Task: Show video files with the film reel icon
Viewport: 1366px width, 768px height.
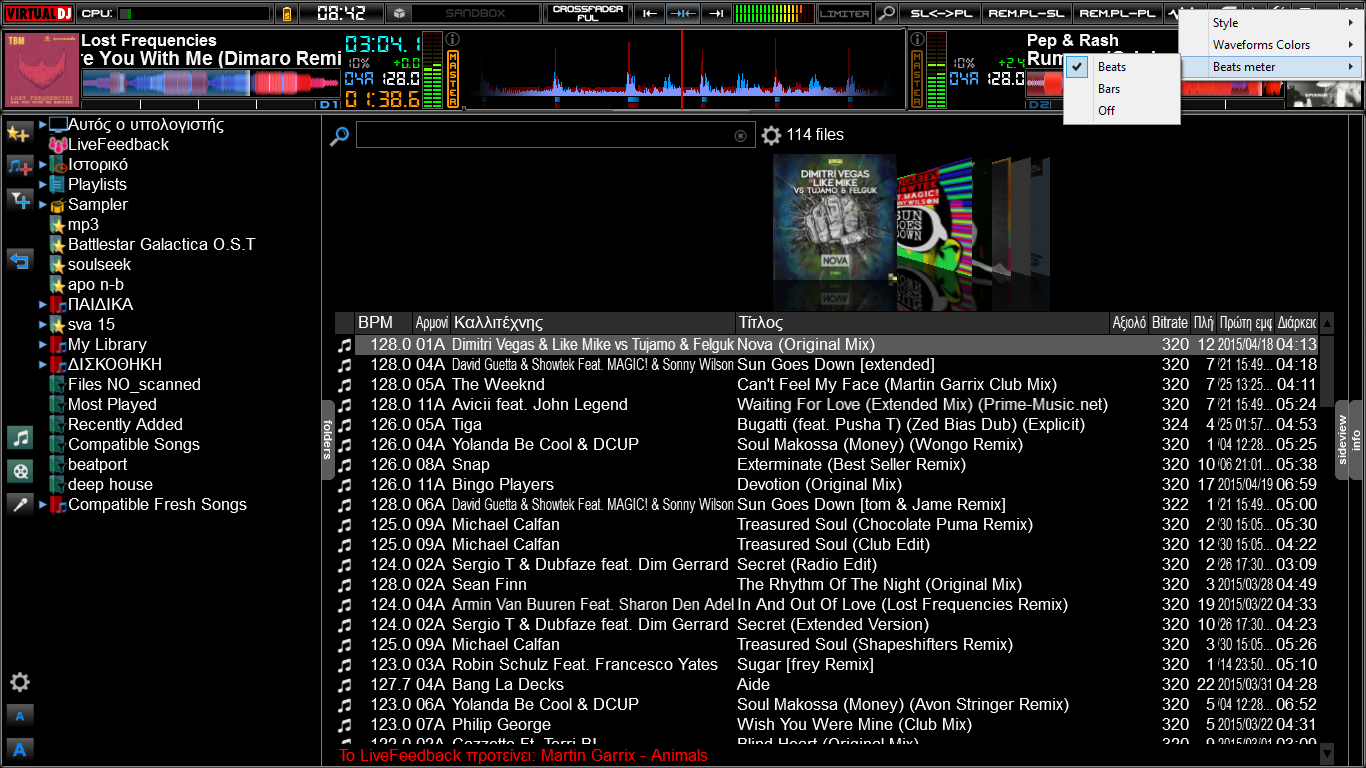Action: [x=19, y=470]
